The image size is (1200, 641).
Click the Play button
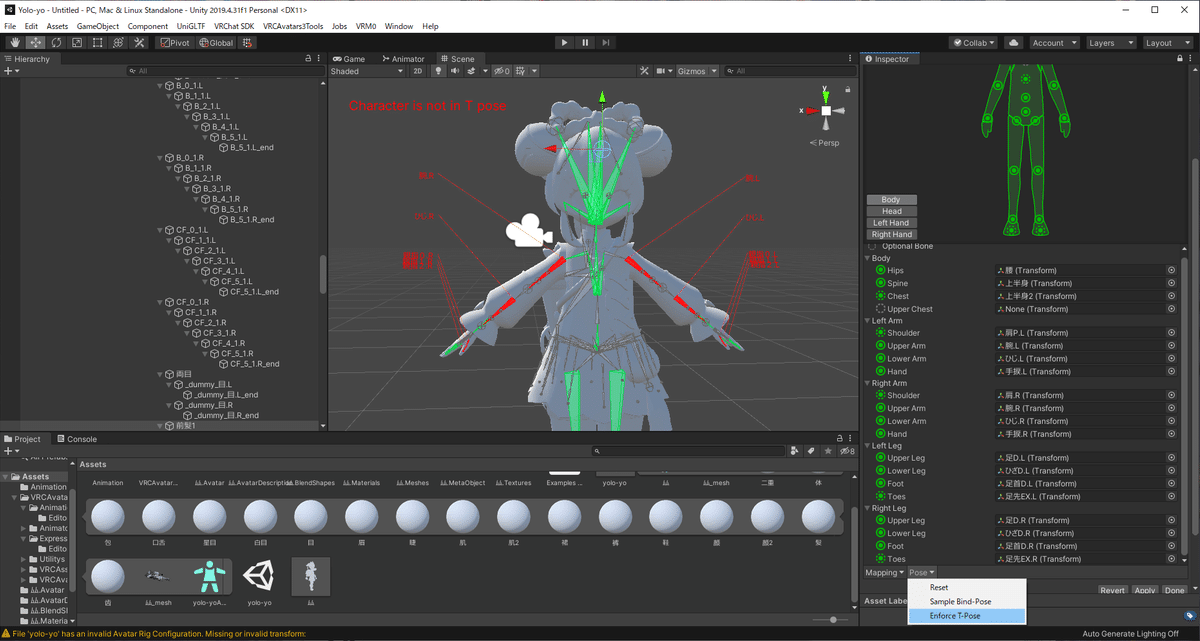[x=564, y=43]
